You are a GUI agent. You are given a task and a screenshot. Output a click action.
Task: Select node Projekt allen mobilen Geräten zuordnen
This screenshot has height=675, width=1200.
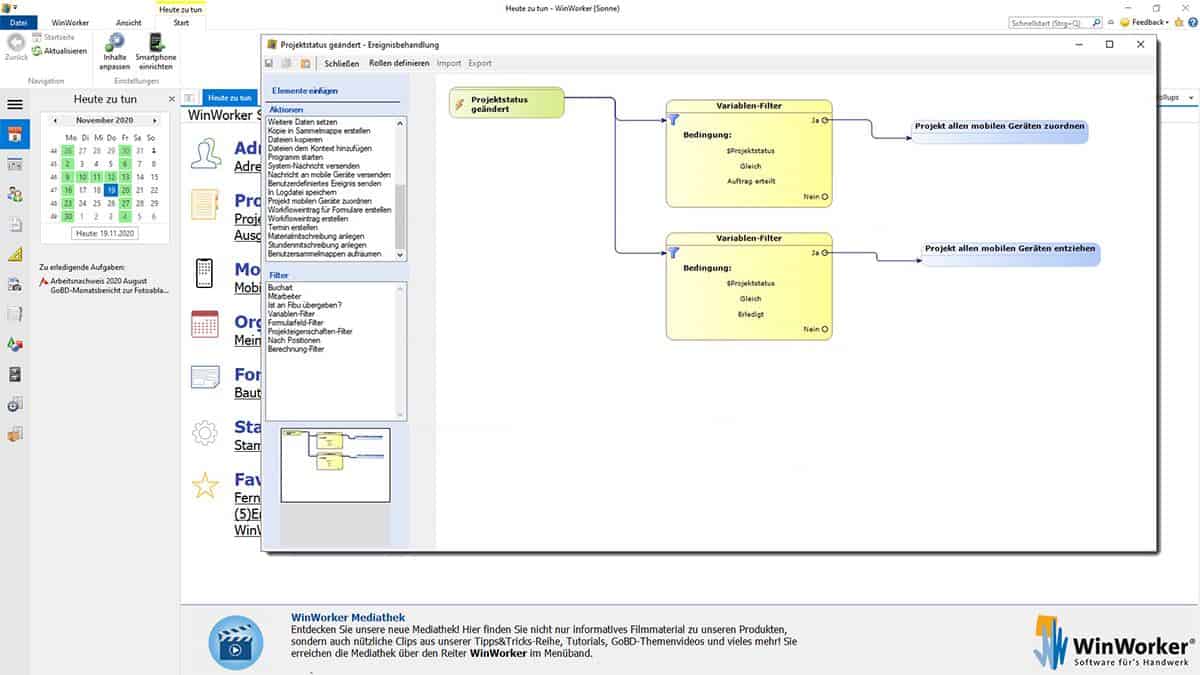point(999,131)
